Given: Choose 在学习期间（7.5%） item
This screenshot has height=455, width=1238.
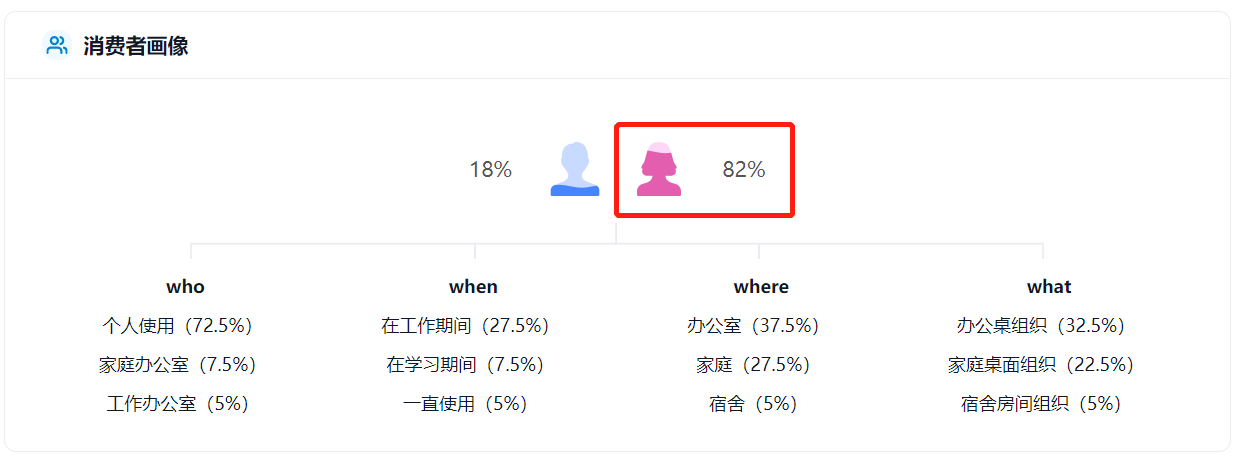Looking at the screenshot, I should click(465, 365).
